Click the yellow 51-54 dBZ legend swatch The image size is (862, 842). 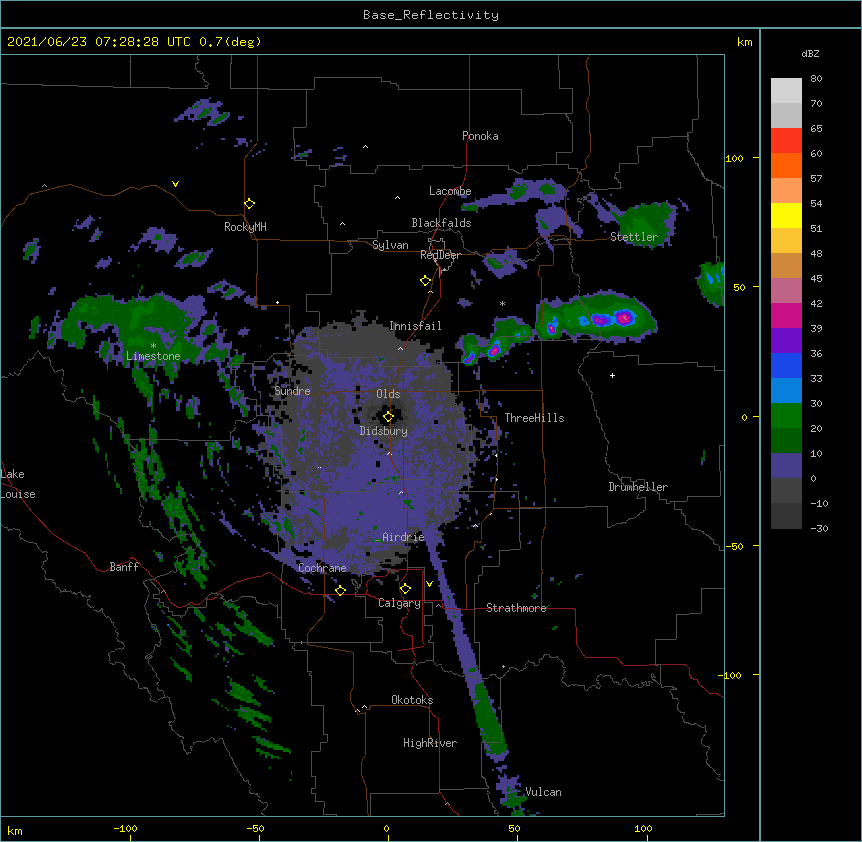pos(786,215)
